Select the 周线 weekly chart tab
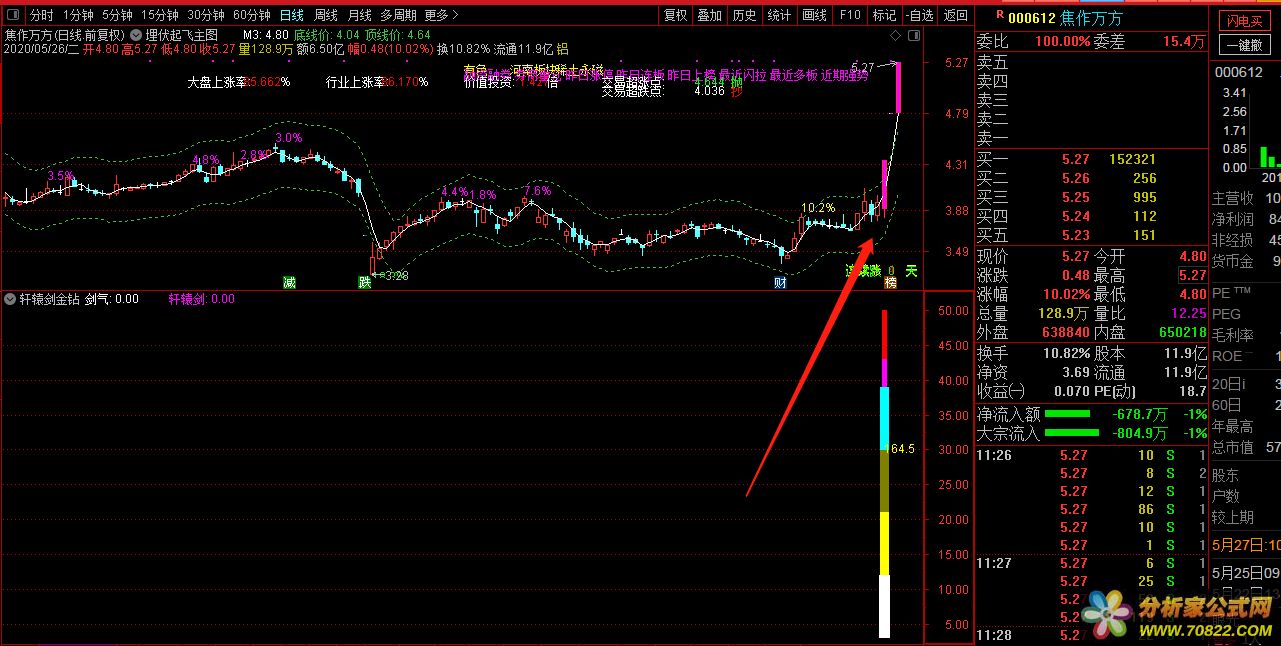1281x646 pixels. coord(326,15)
